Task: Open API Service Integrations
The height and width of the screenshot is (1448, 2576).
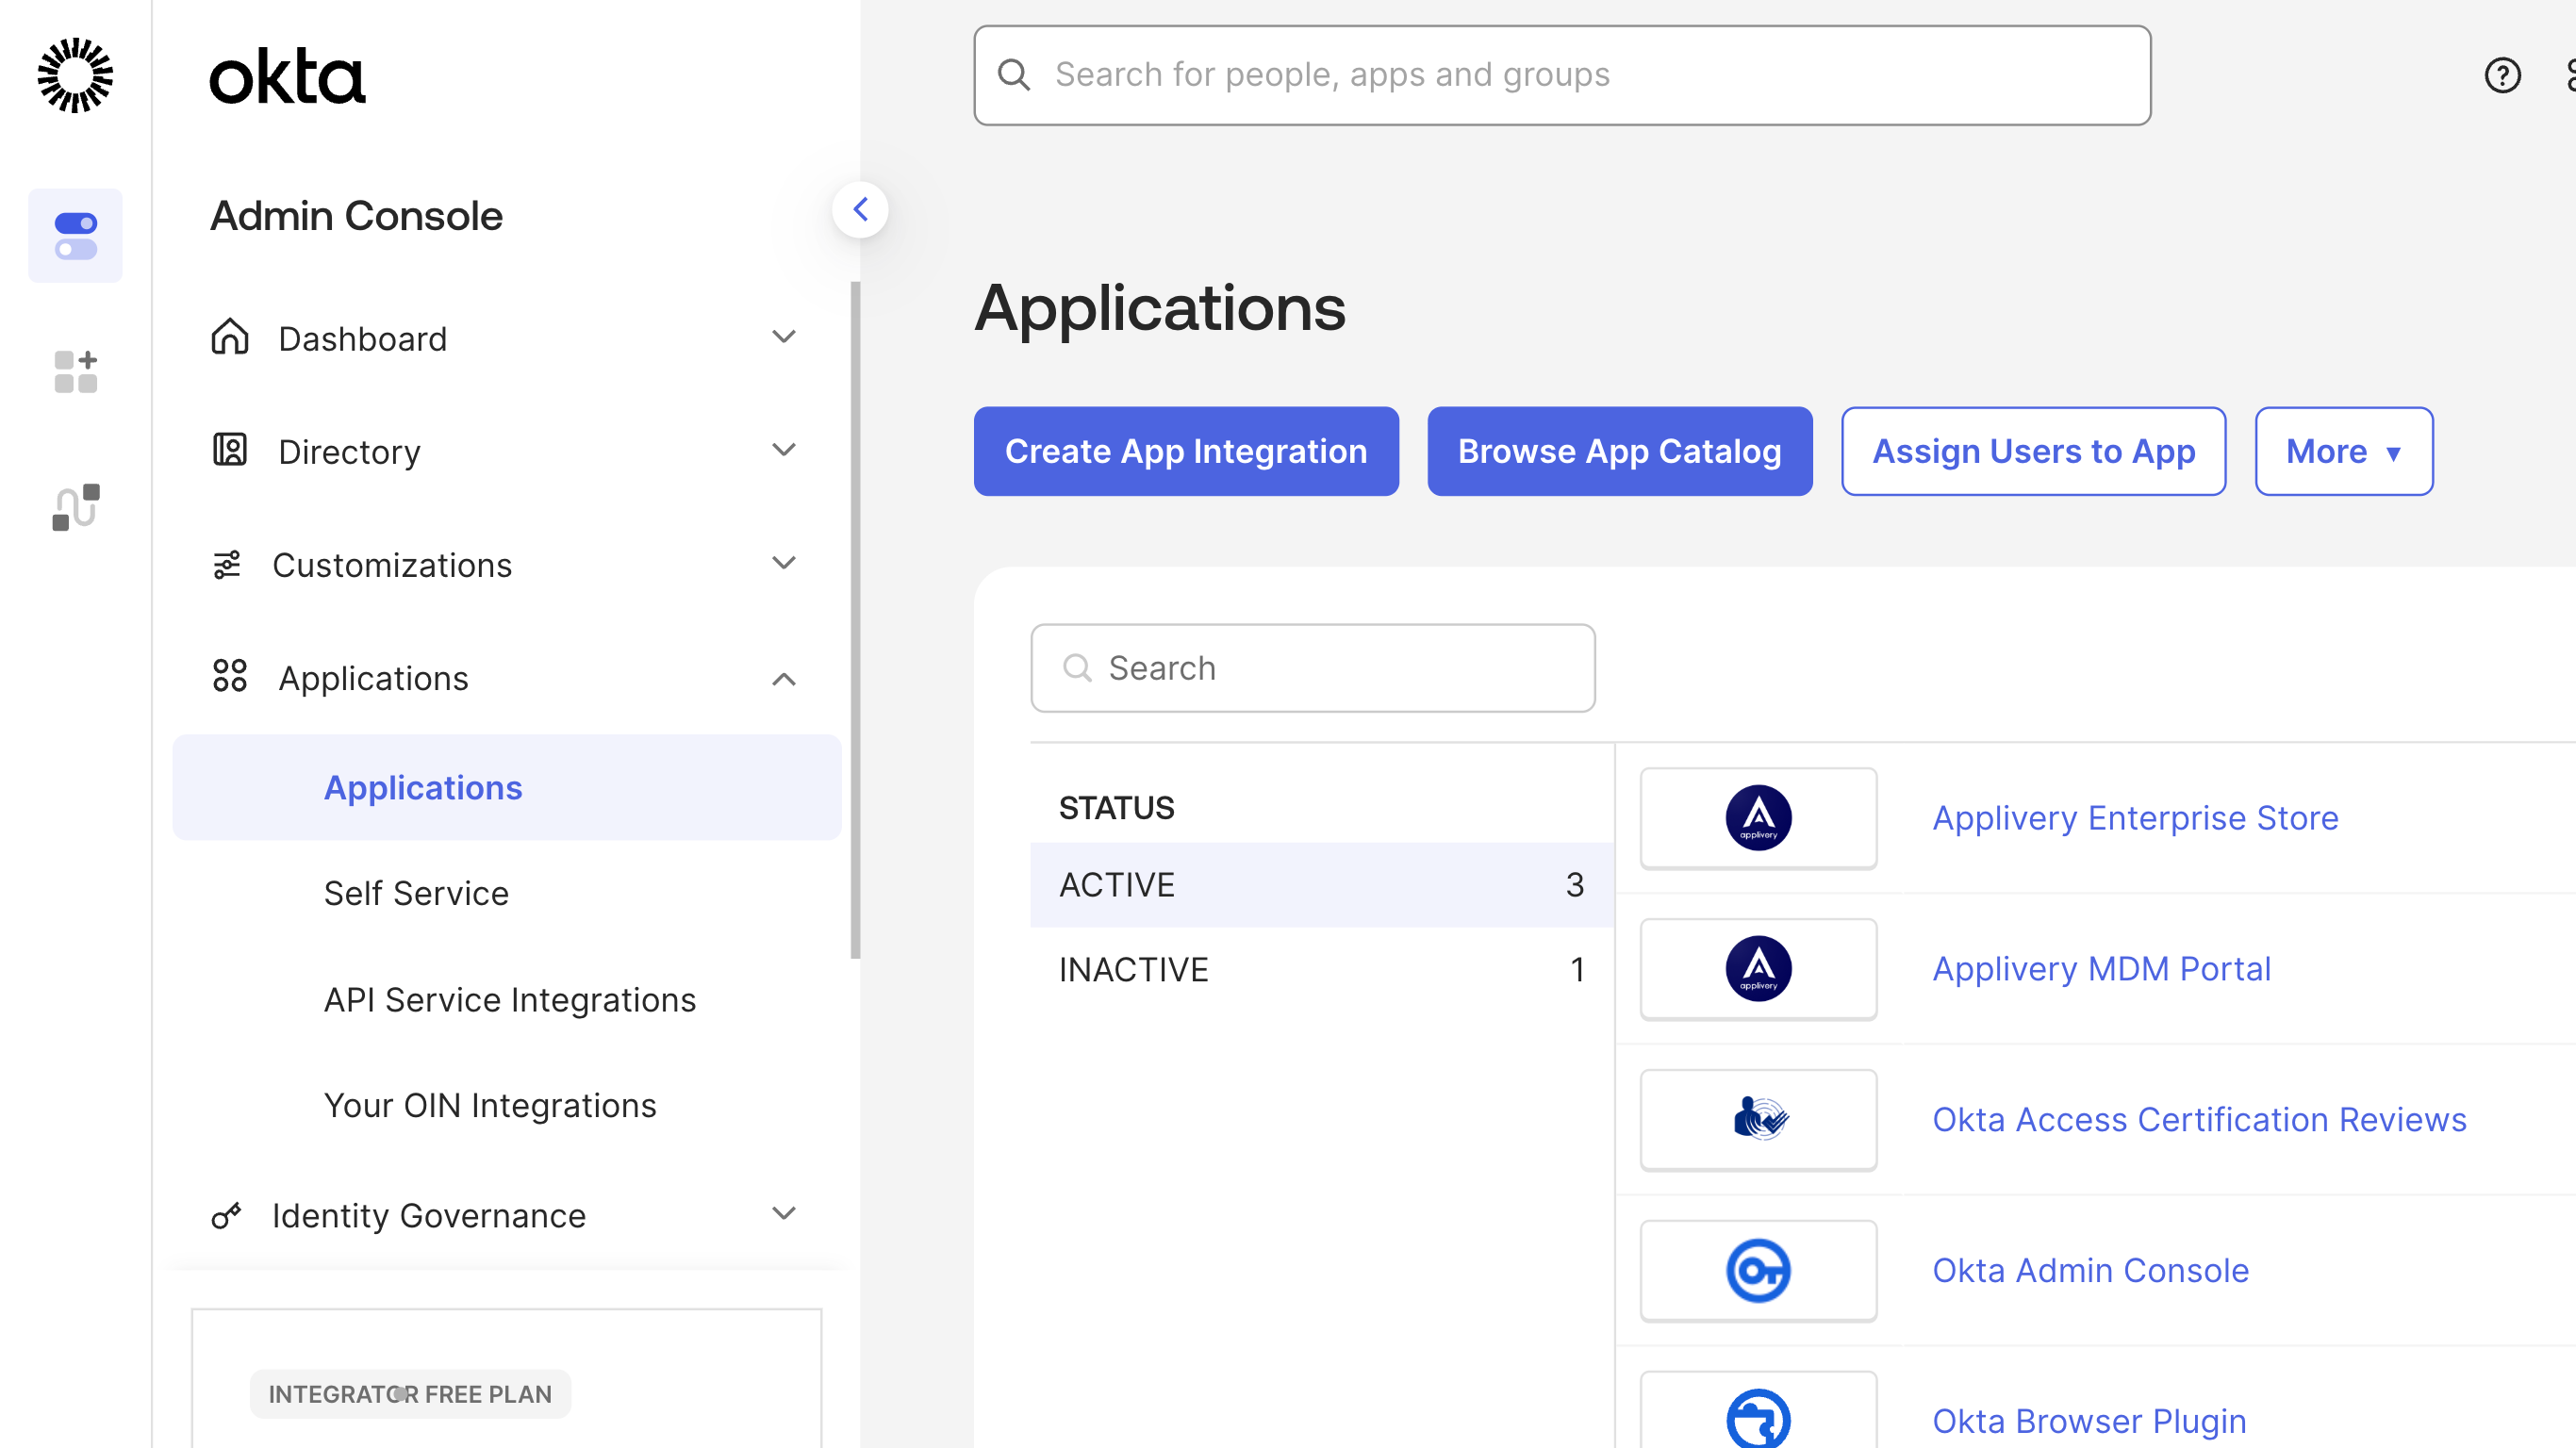Action: (x=509, y=999)
